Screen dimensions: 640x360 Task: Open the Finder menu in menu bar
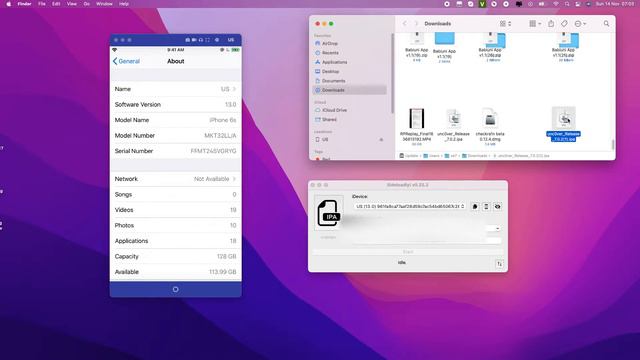coord(24,4)
